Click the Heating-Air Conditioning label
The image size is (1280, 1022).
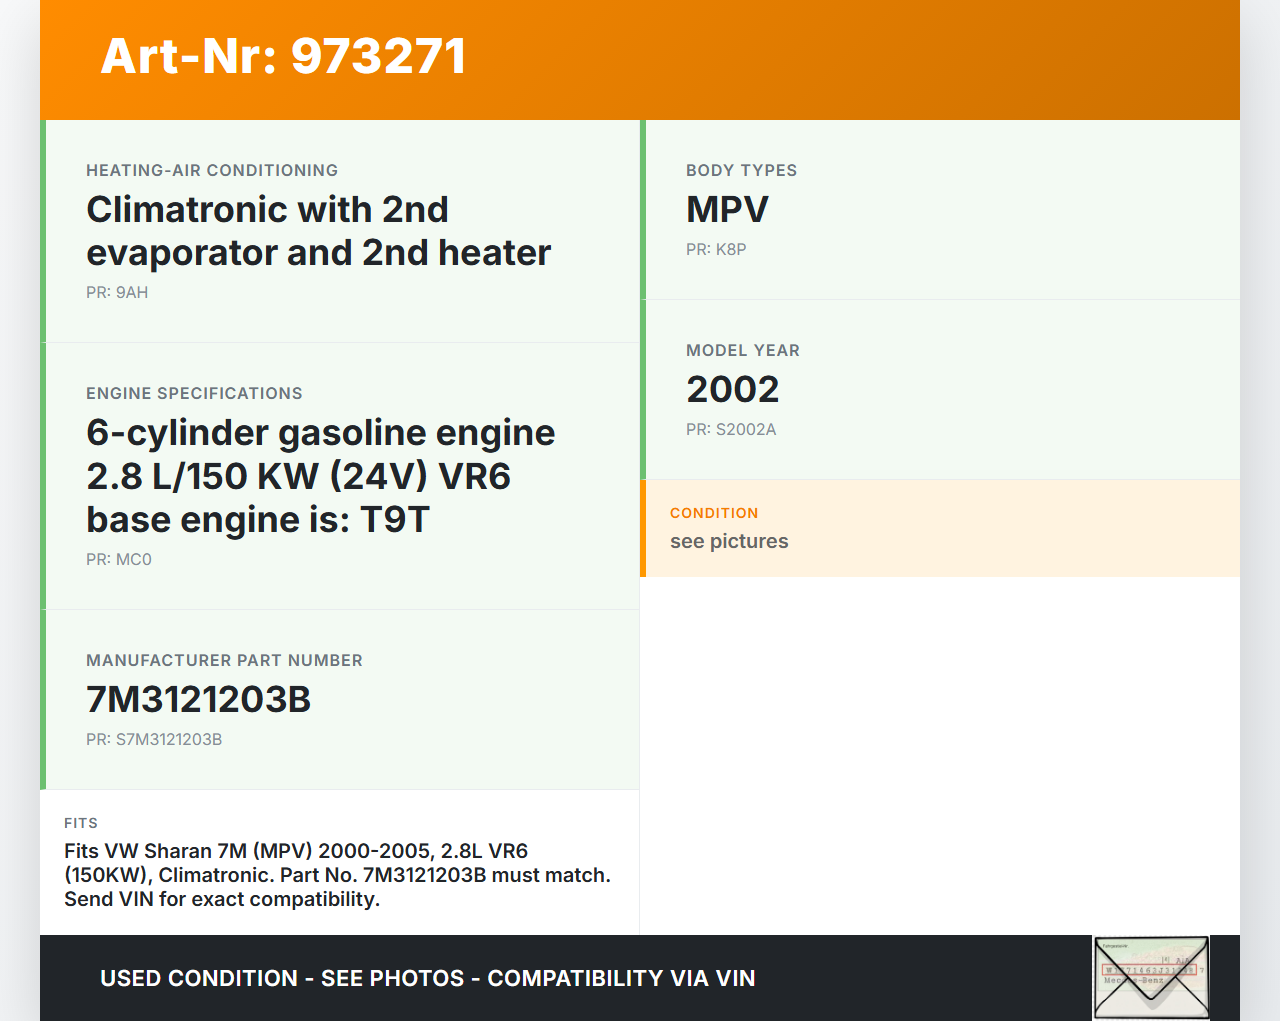tap(212, 170)
